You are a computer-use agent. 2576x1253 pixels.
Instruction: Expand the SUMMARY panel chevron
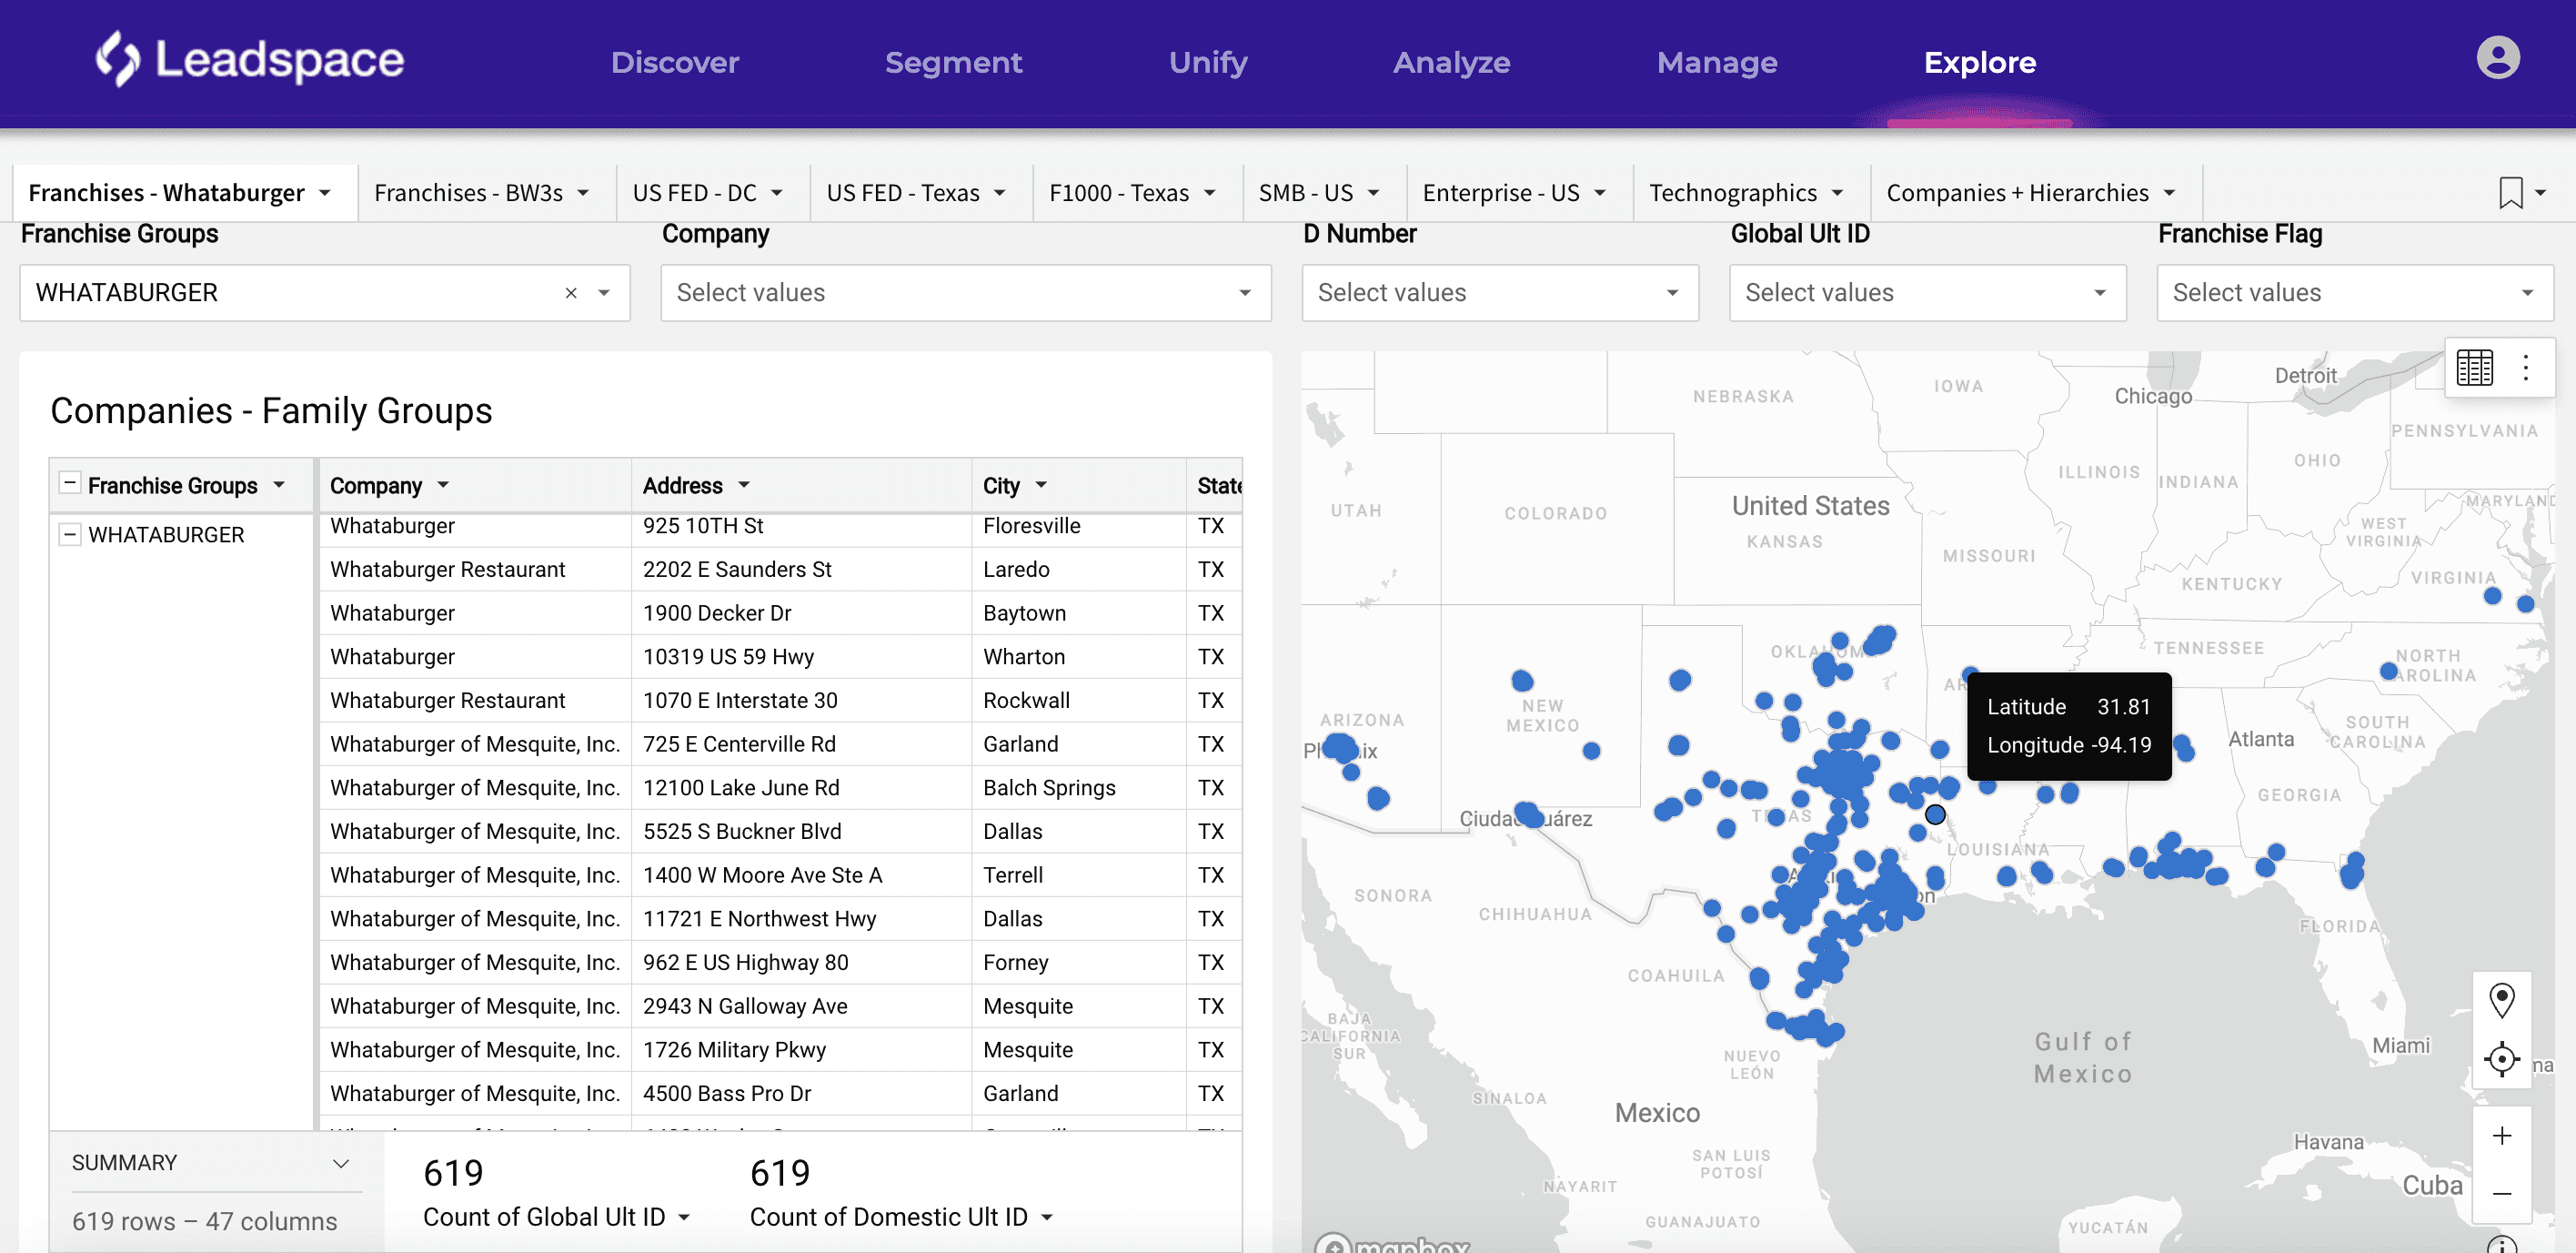pyautogui.click(x=341, y=1163)
